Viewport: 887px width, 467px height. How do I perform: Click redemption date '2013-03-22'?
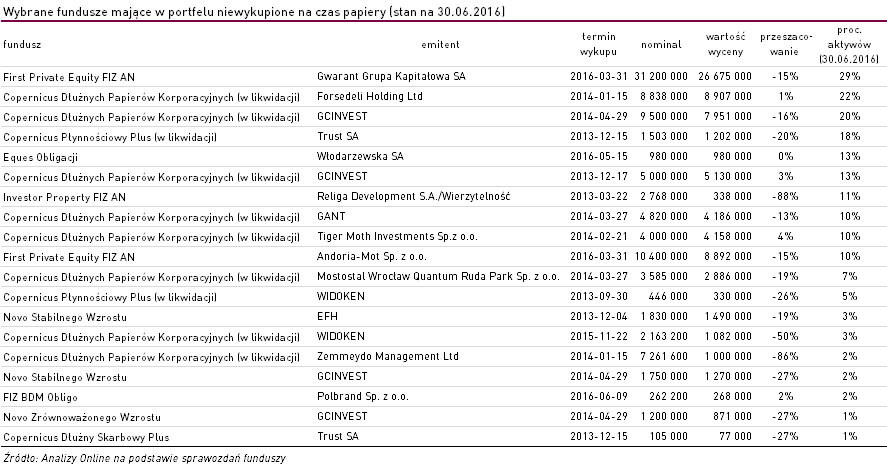599,196
